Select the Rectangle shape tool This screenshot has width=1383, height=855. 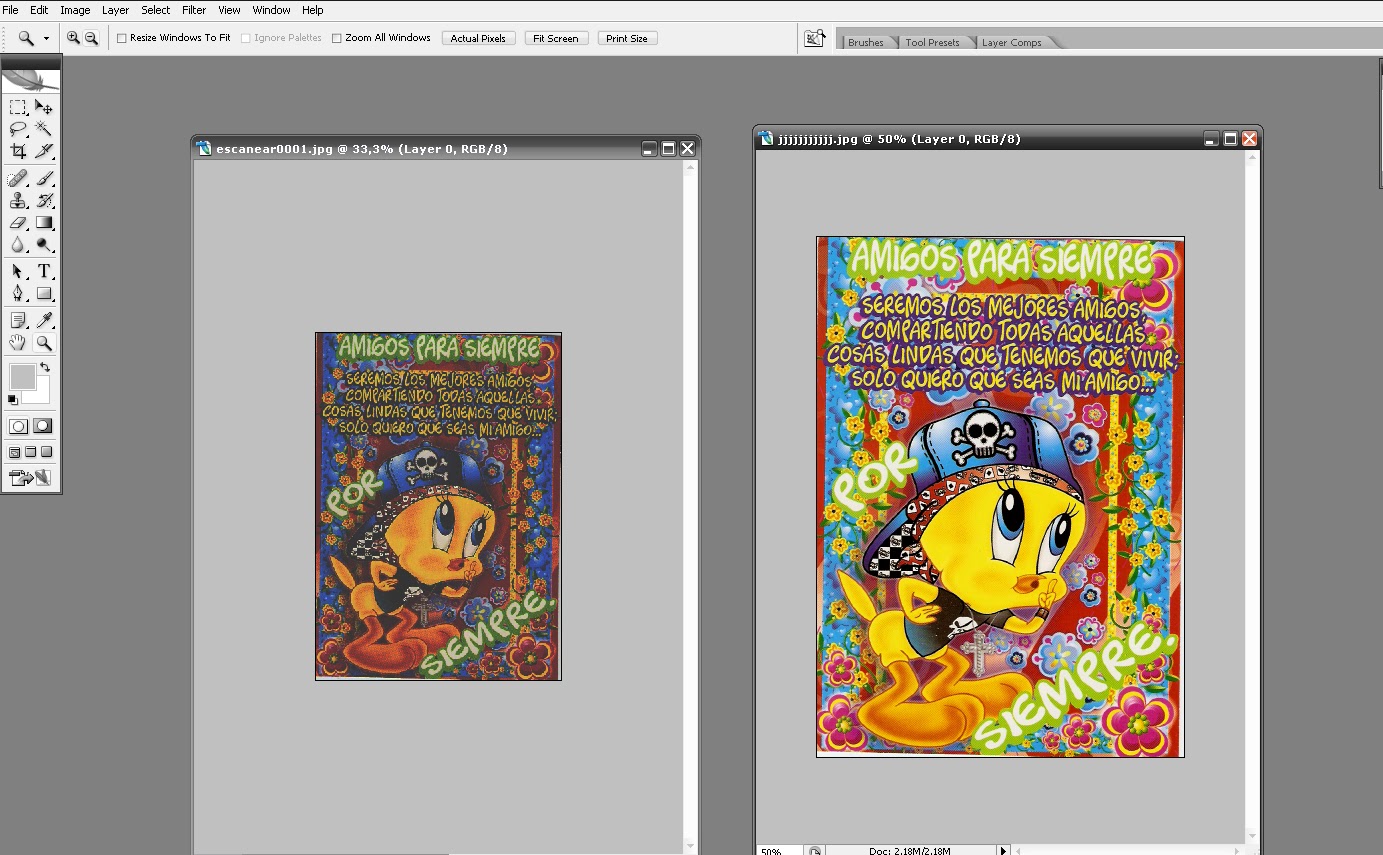tap(44, 294)
